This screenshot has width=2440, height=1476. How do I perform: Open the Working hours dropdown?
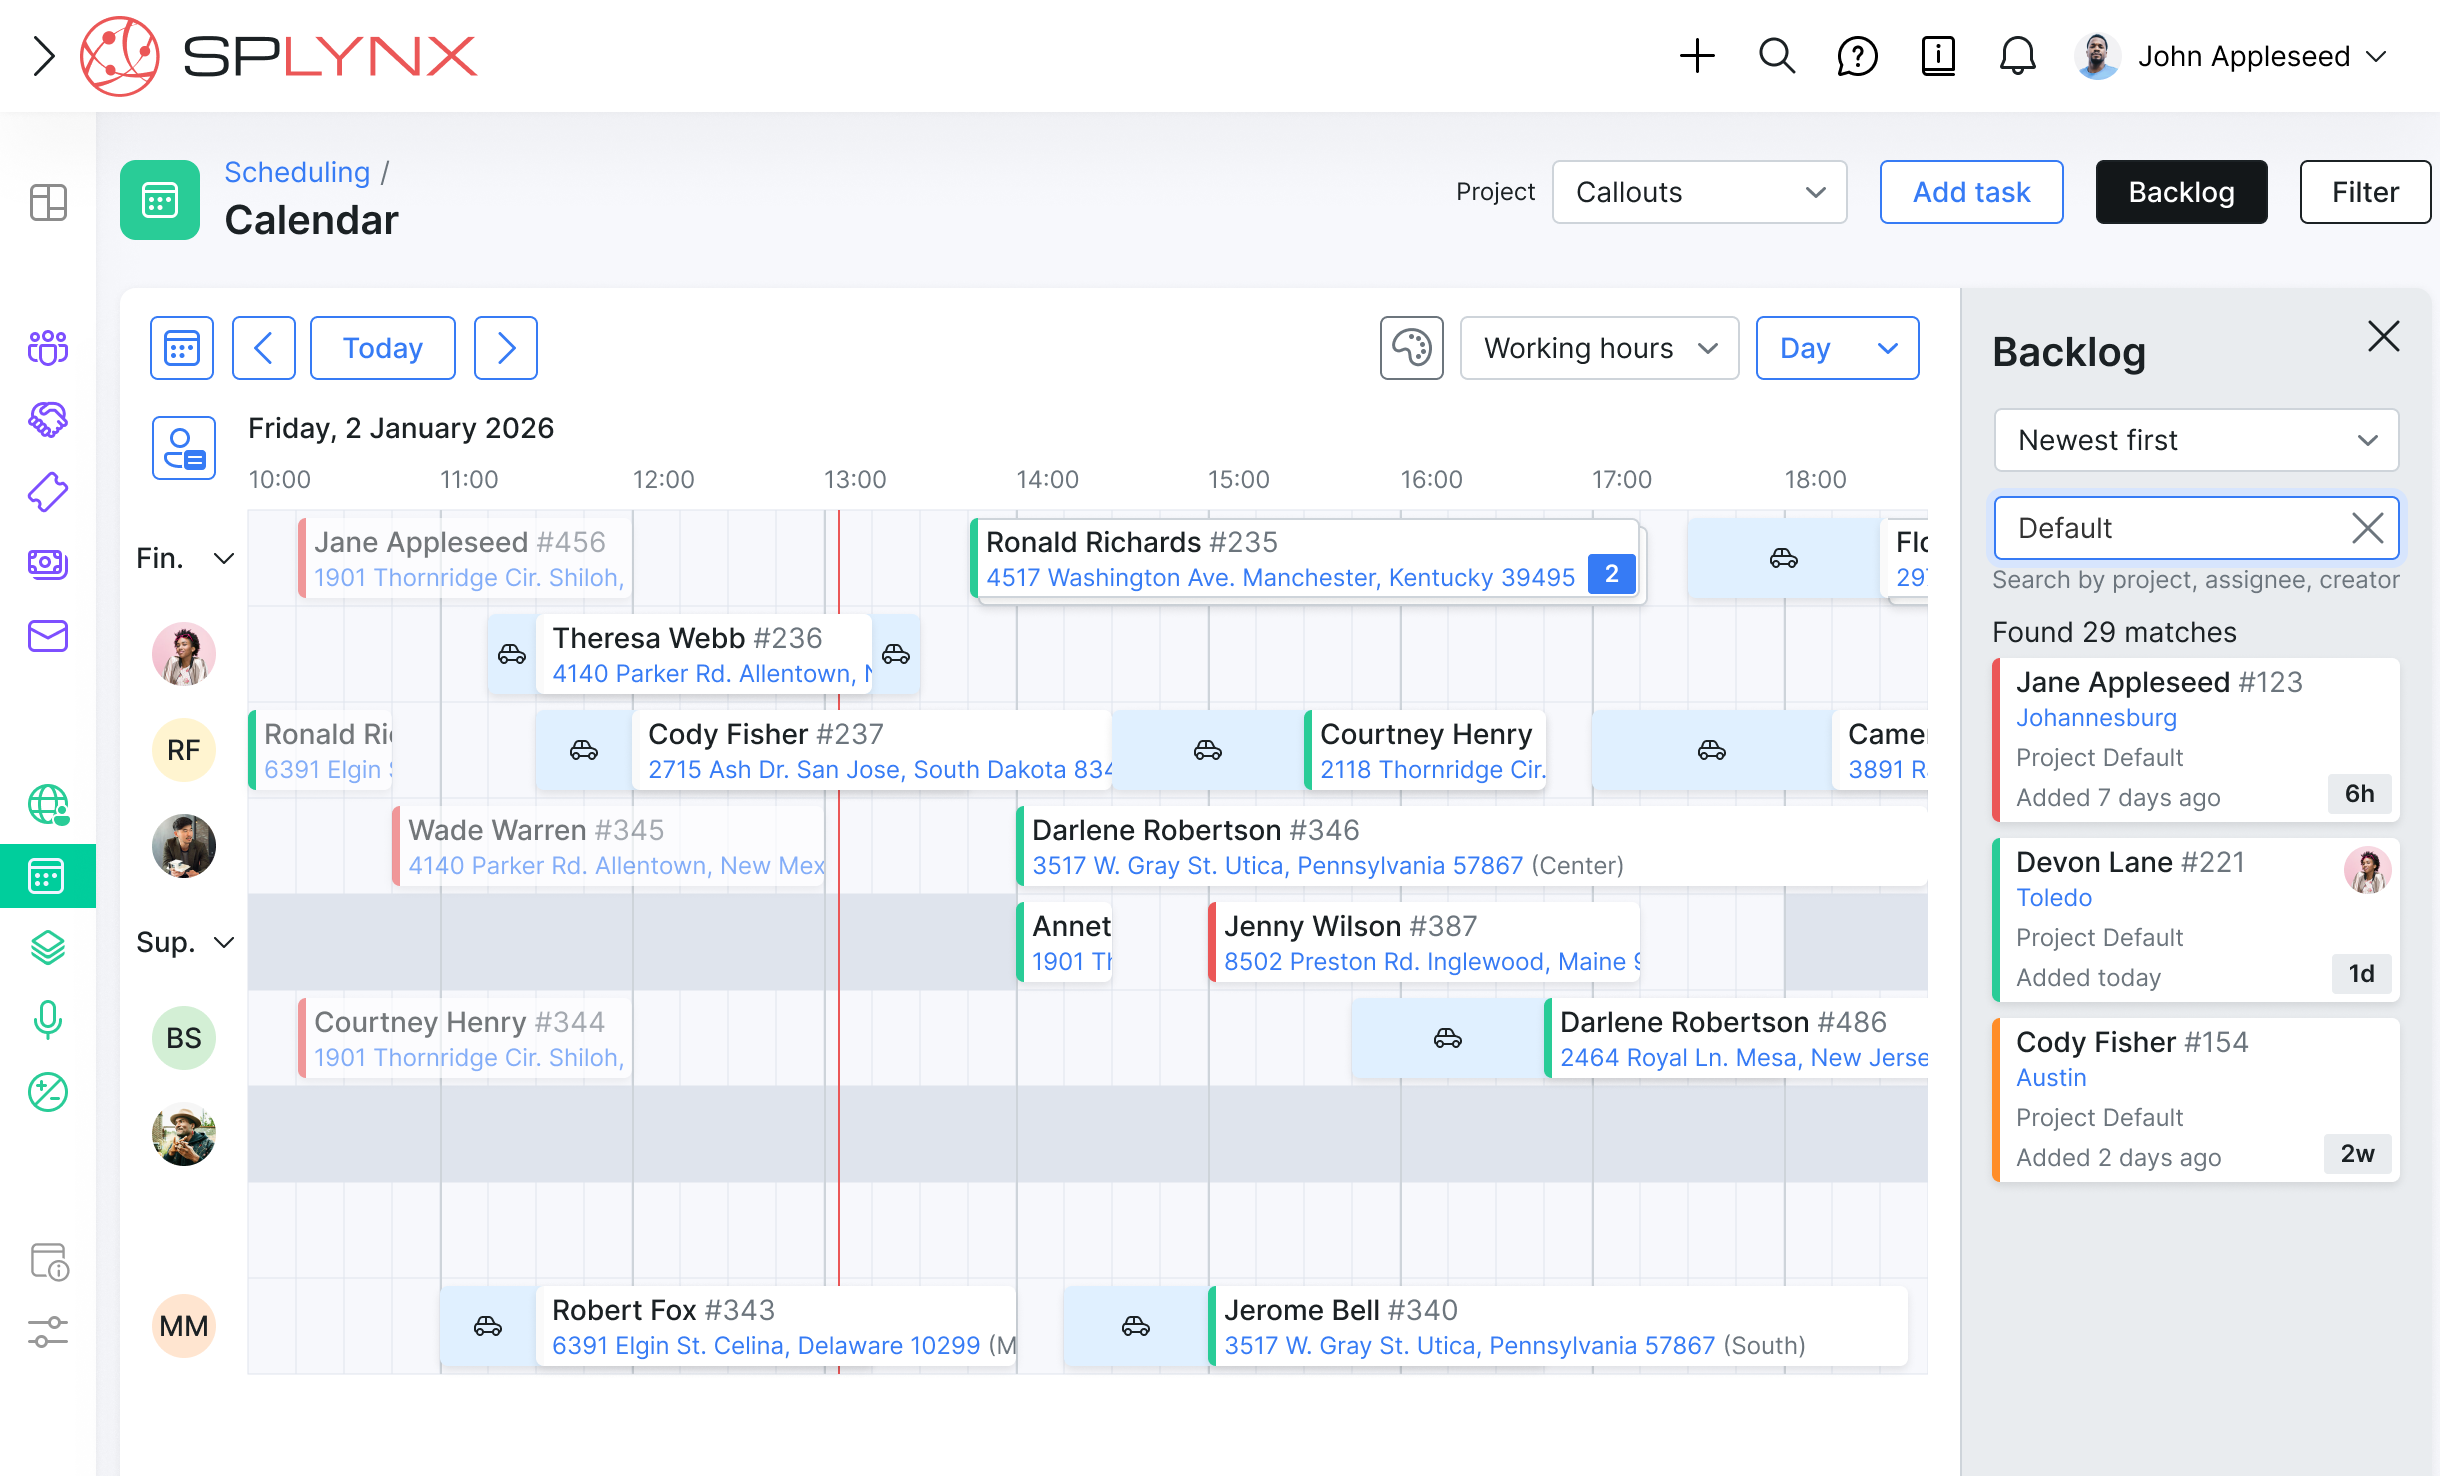[1599, 348]
